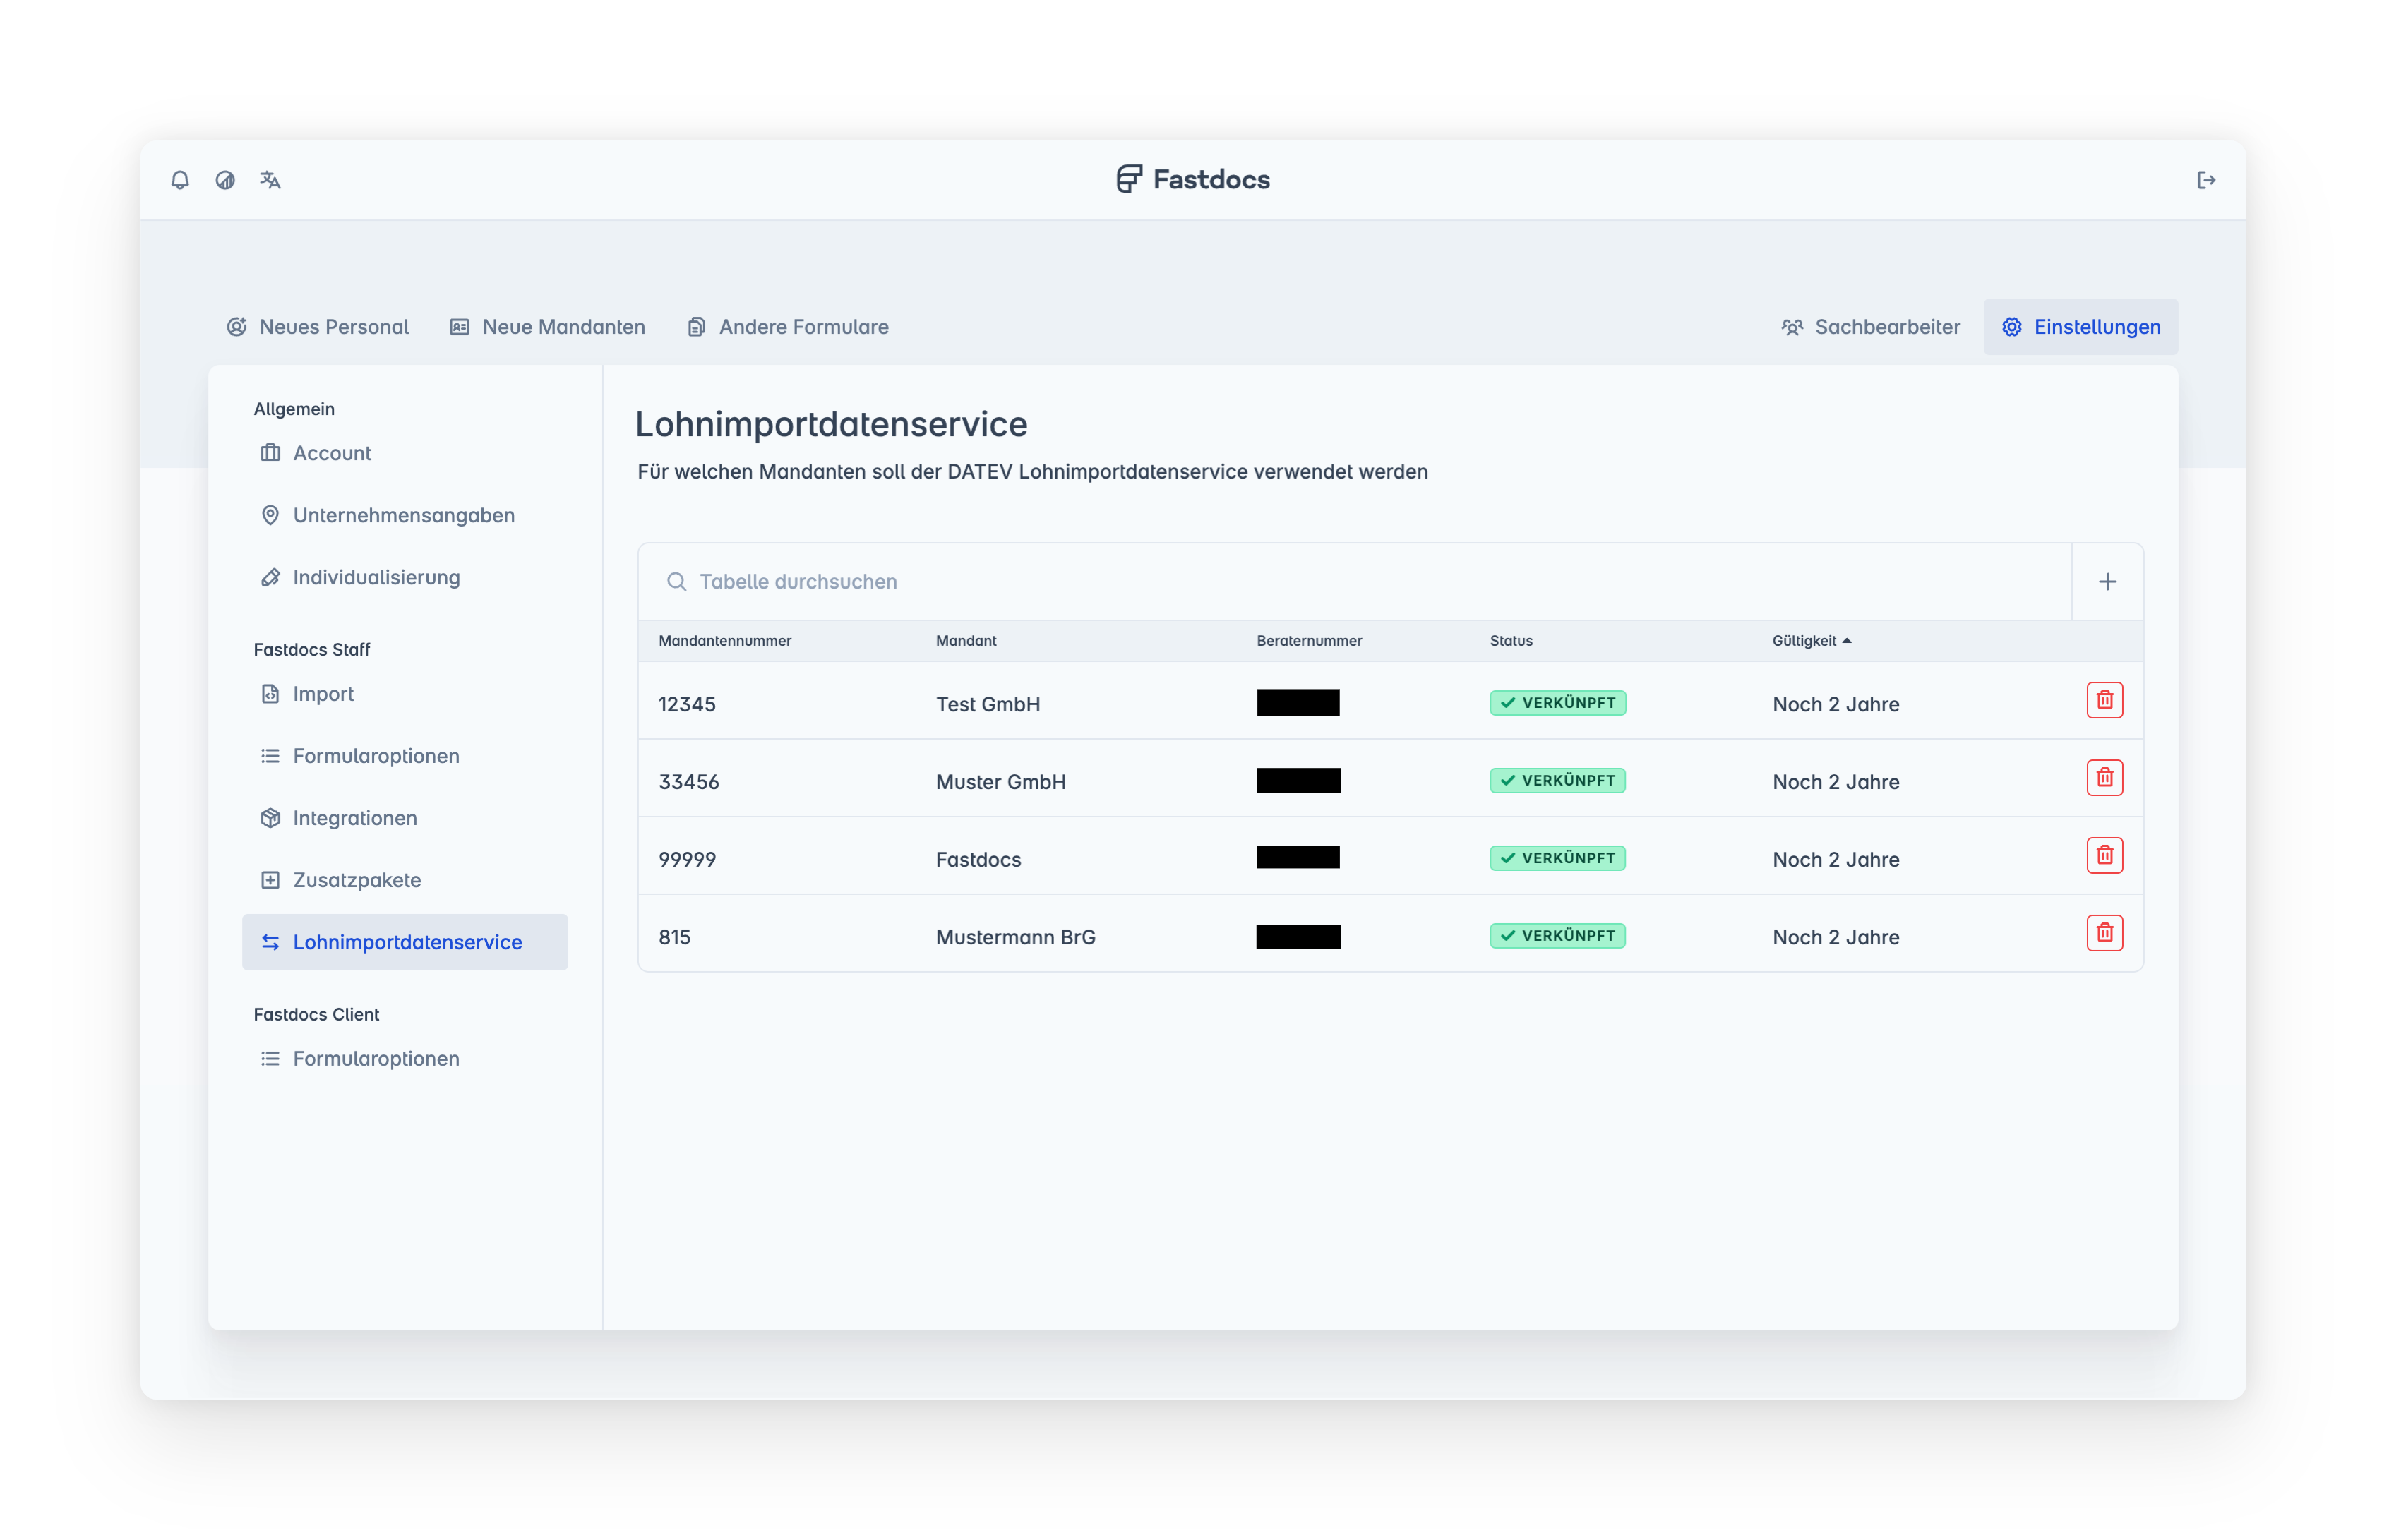The height and width of the screenshot is (1540, 2389).
Task: Open the Andere Formulare tab
Action: click(788, 327)
